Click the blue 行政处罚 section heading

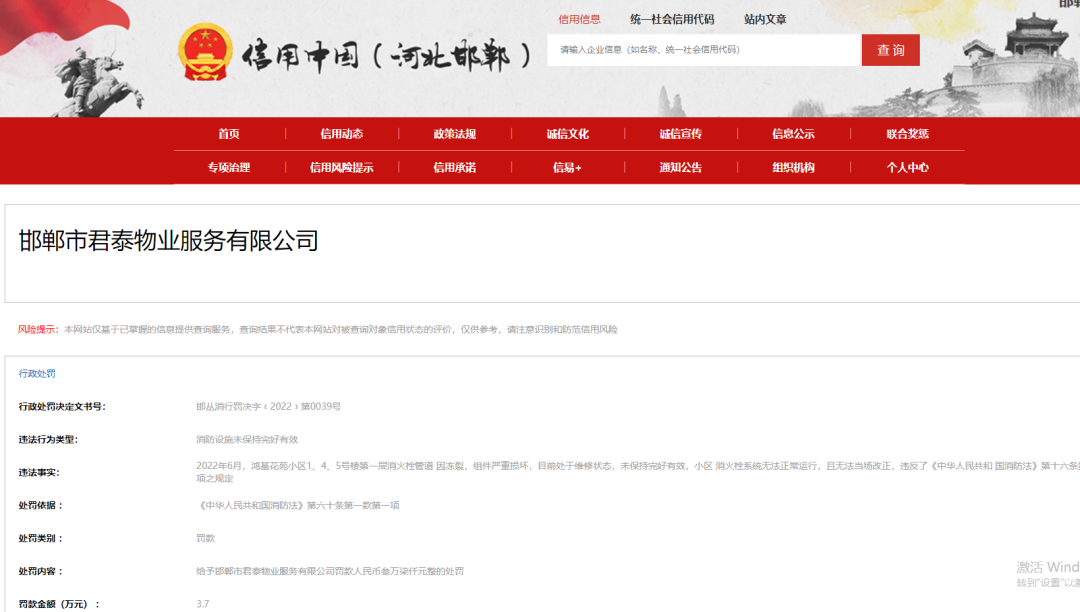coord(37,374)
